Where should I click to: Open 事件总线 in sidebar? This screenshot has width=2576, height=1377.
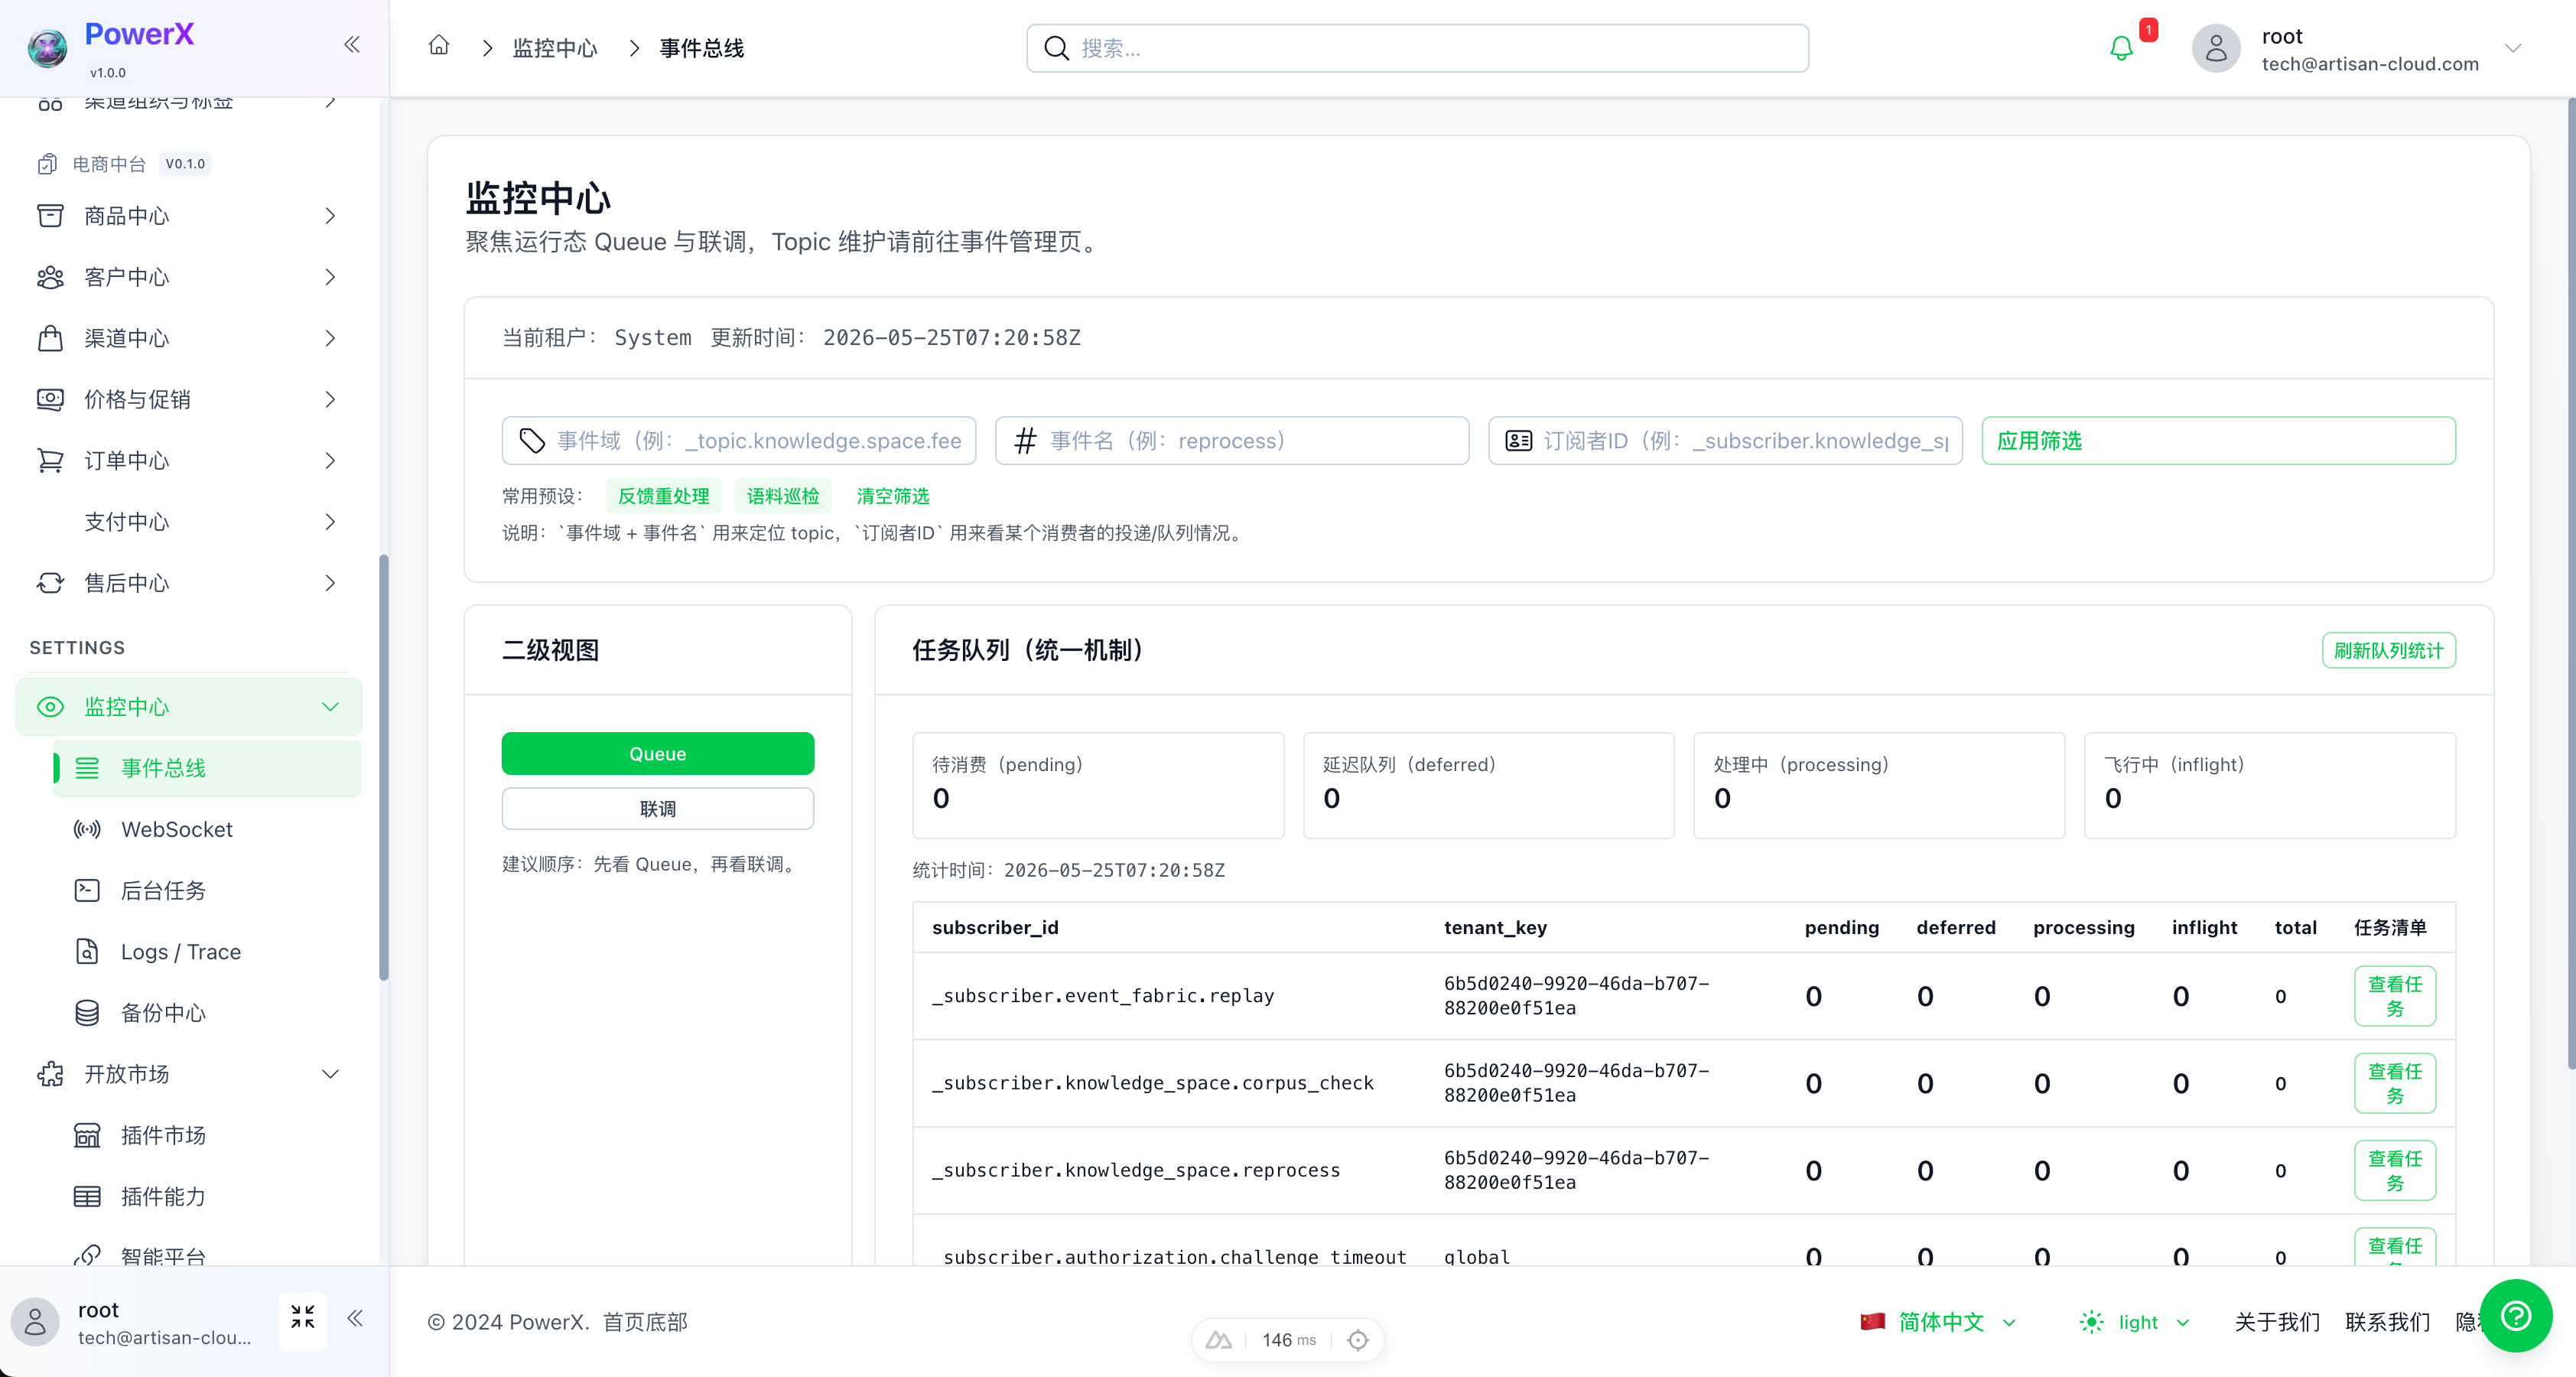coord(207,768)
